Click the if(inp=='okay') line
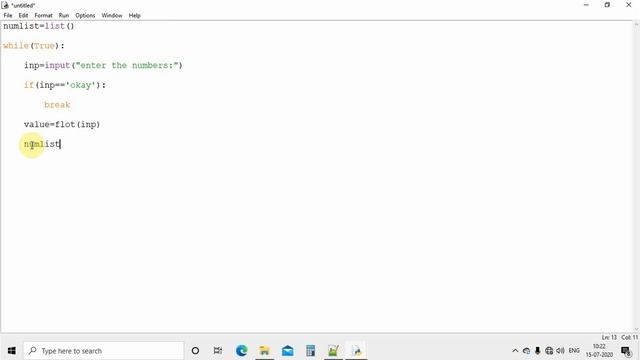Image resolution: width=640 pixels, height=360 pixels. (x=65, y=85)
